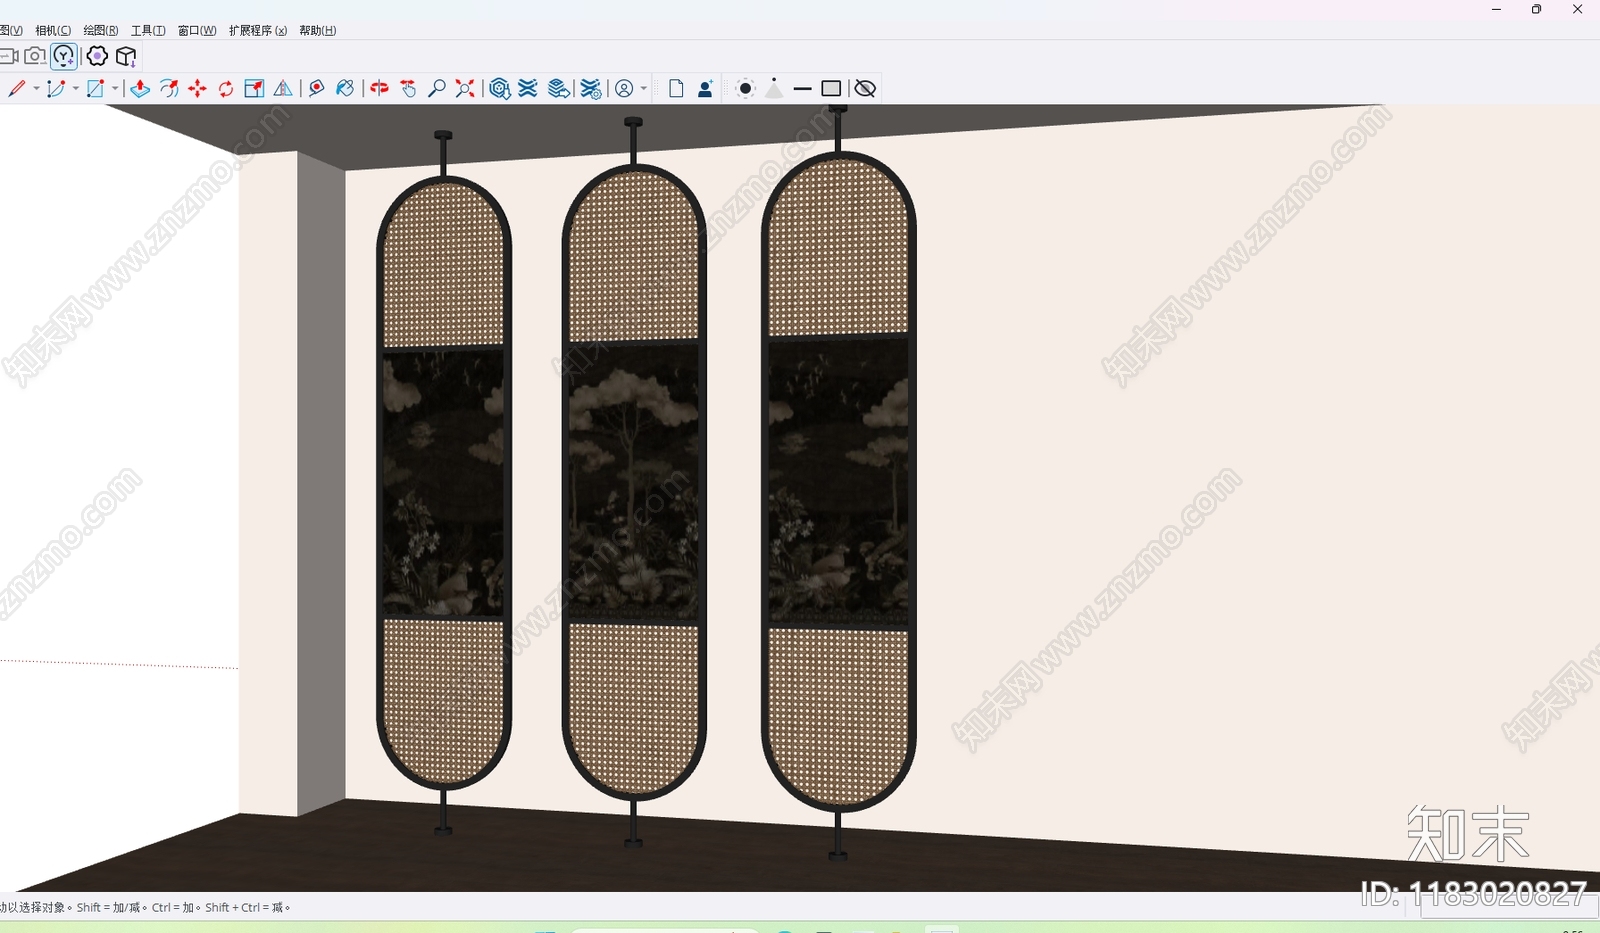Screen dimensions: 1600x933
Task: Activate the Pan hand tool
Action: click(x=408, y=88)
